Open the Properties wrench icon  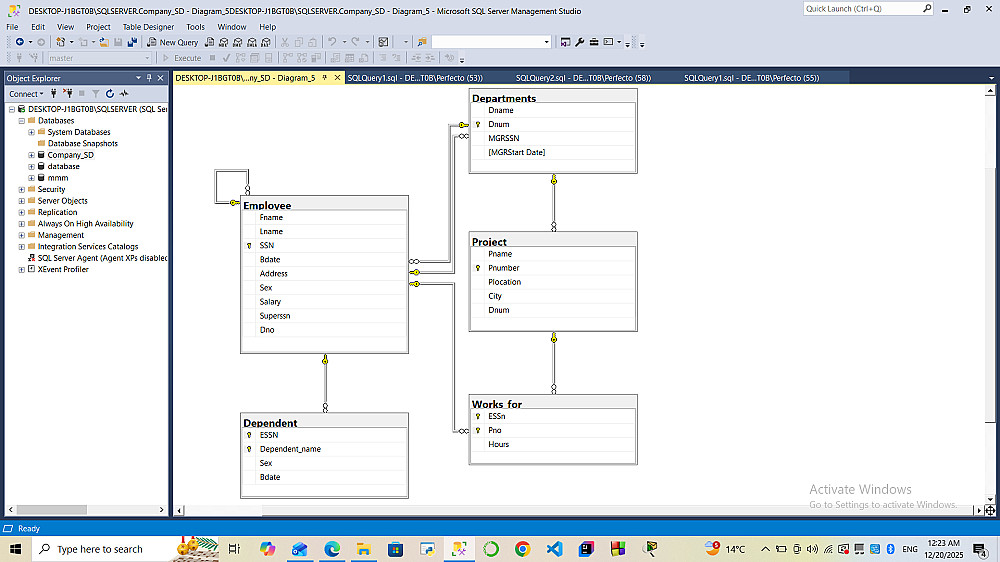coord(579,42)
